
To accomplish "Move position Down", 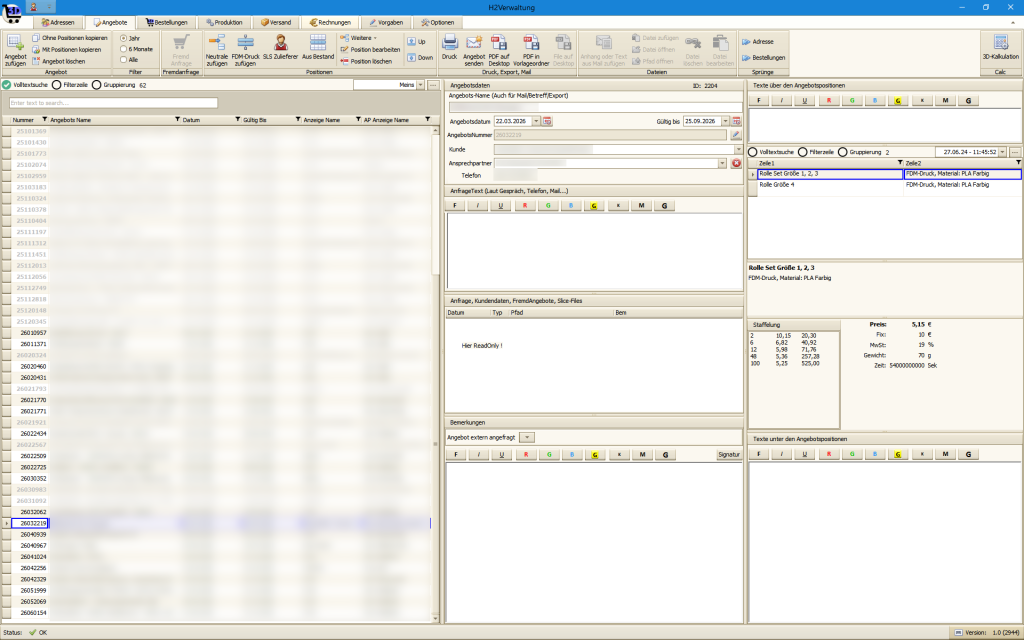I will click(420, 57).
